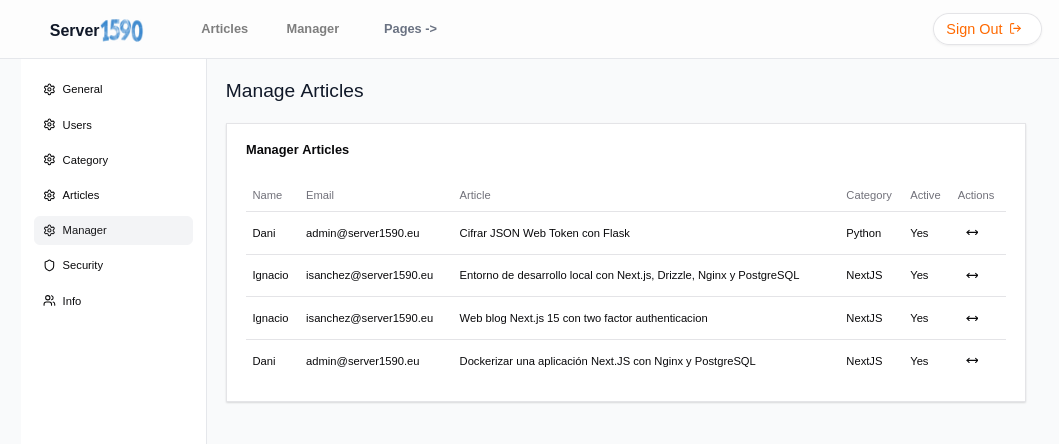Click the Web blog Next.js 15 article title
The width and height of the screenshot is (1059, 444).
click(583, 318)
